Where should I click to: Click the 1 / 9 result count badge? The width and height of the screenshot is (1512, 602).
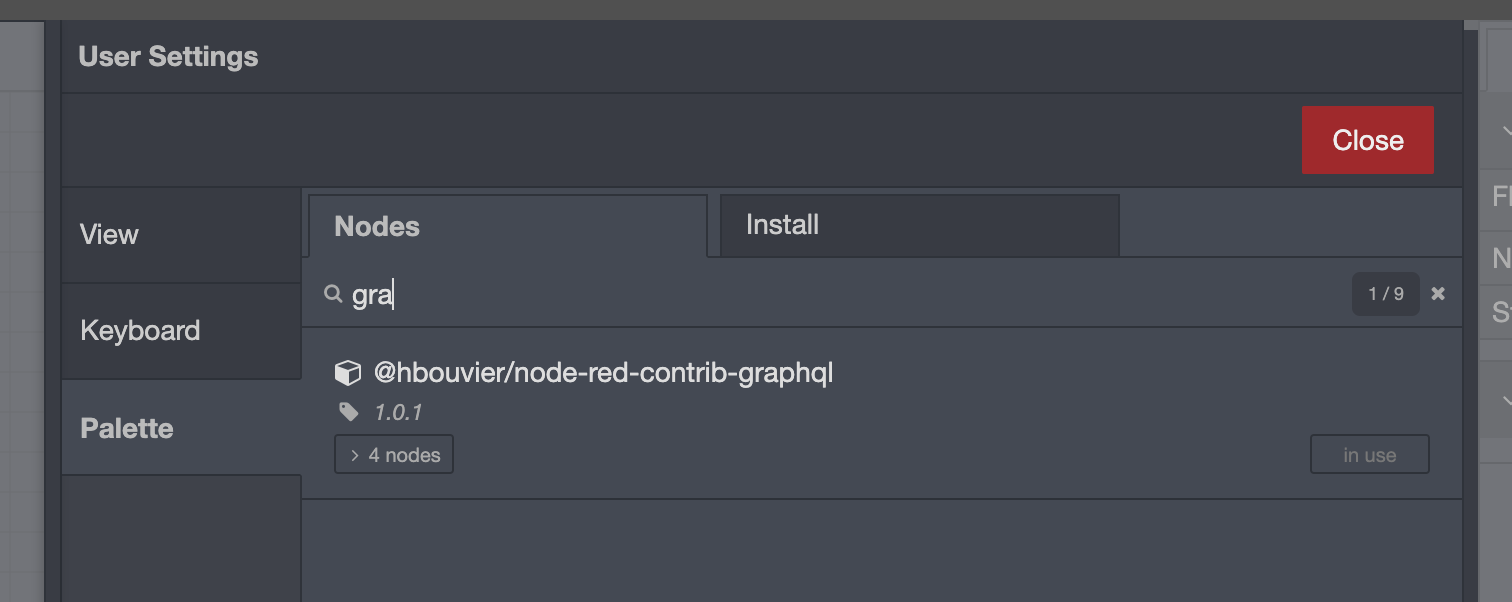coord(1385,294)
